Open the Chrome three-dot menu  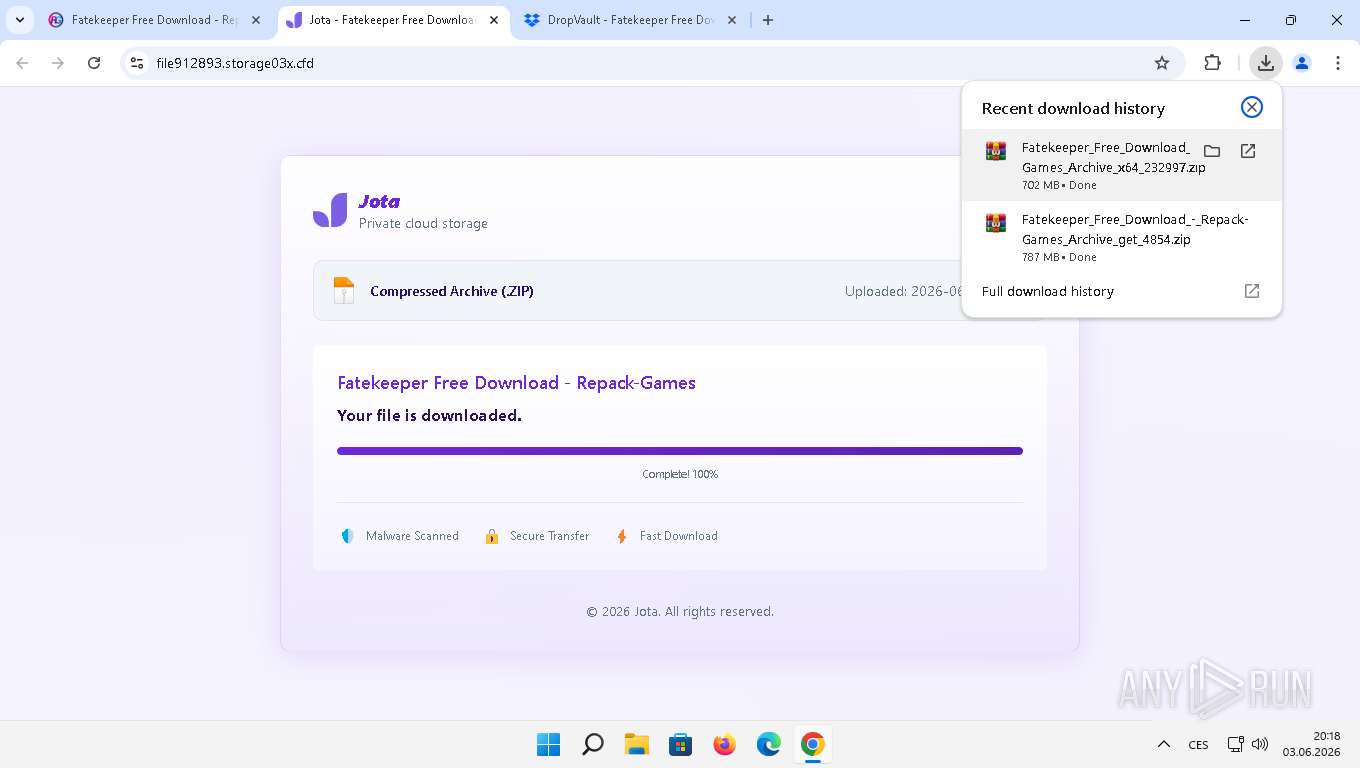point(1338,63)
